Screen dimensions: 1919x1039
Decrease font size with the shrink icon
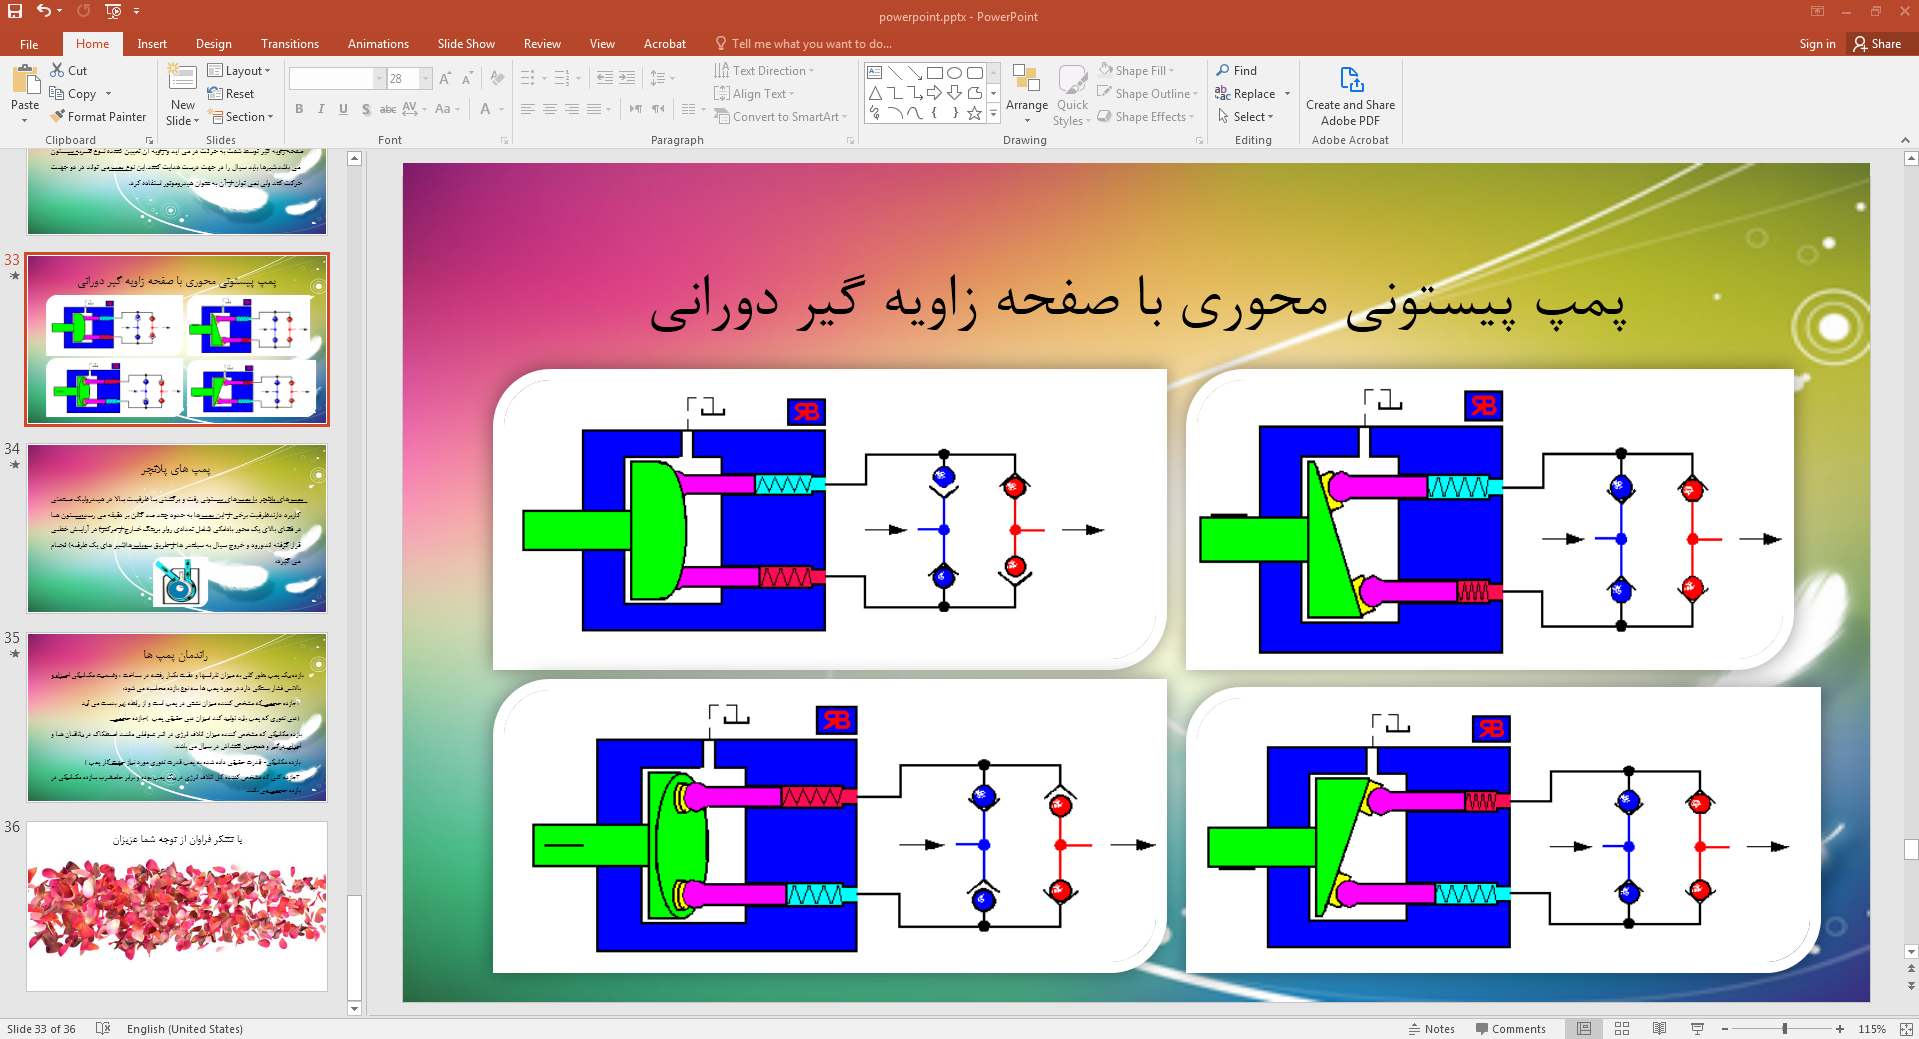tap(466, 79)
